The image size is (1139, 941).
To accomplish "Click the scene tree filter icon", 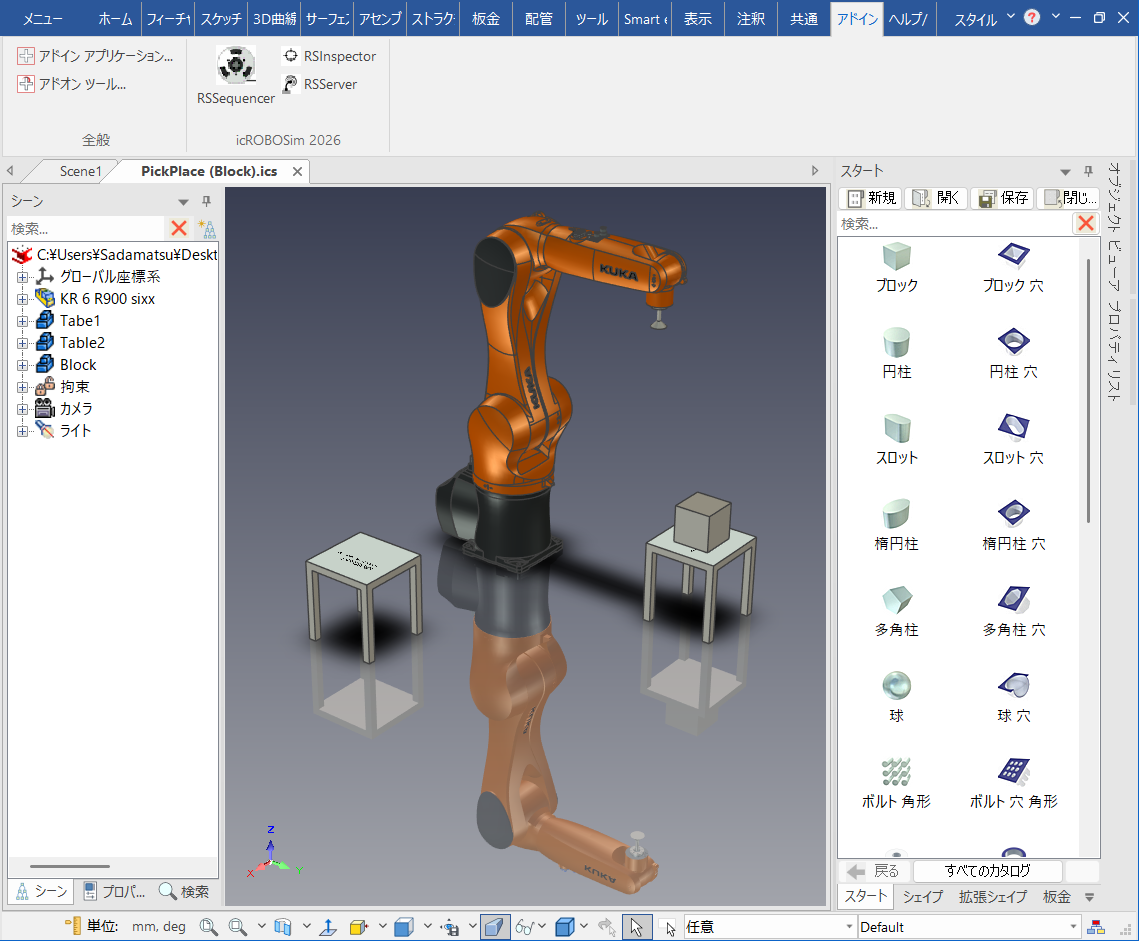I will 208,229.
